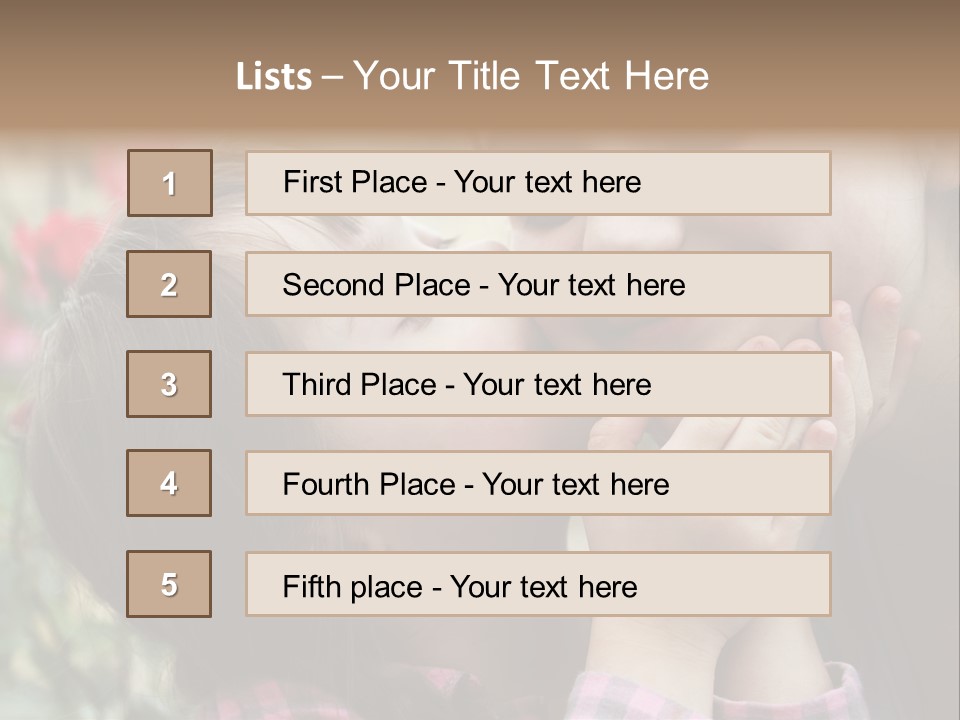
Task: Select "Your text here" in the Third Place row
Action: (x=557, y=385)
